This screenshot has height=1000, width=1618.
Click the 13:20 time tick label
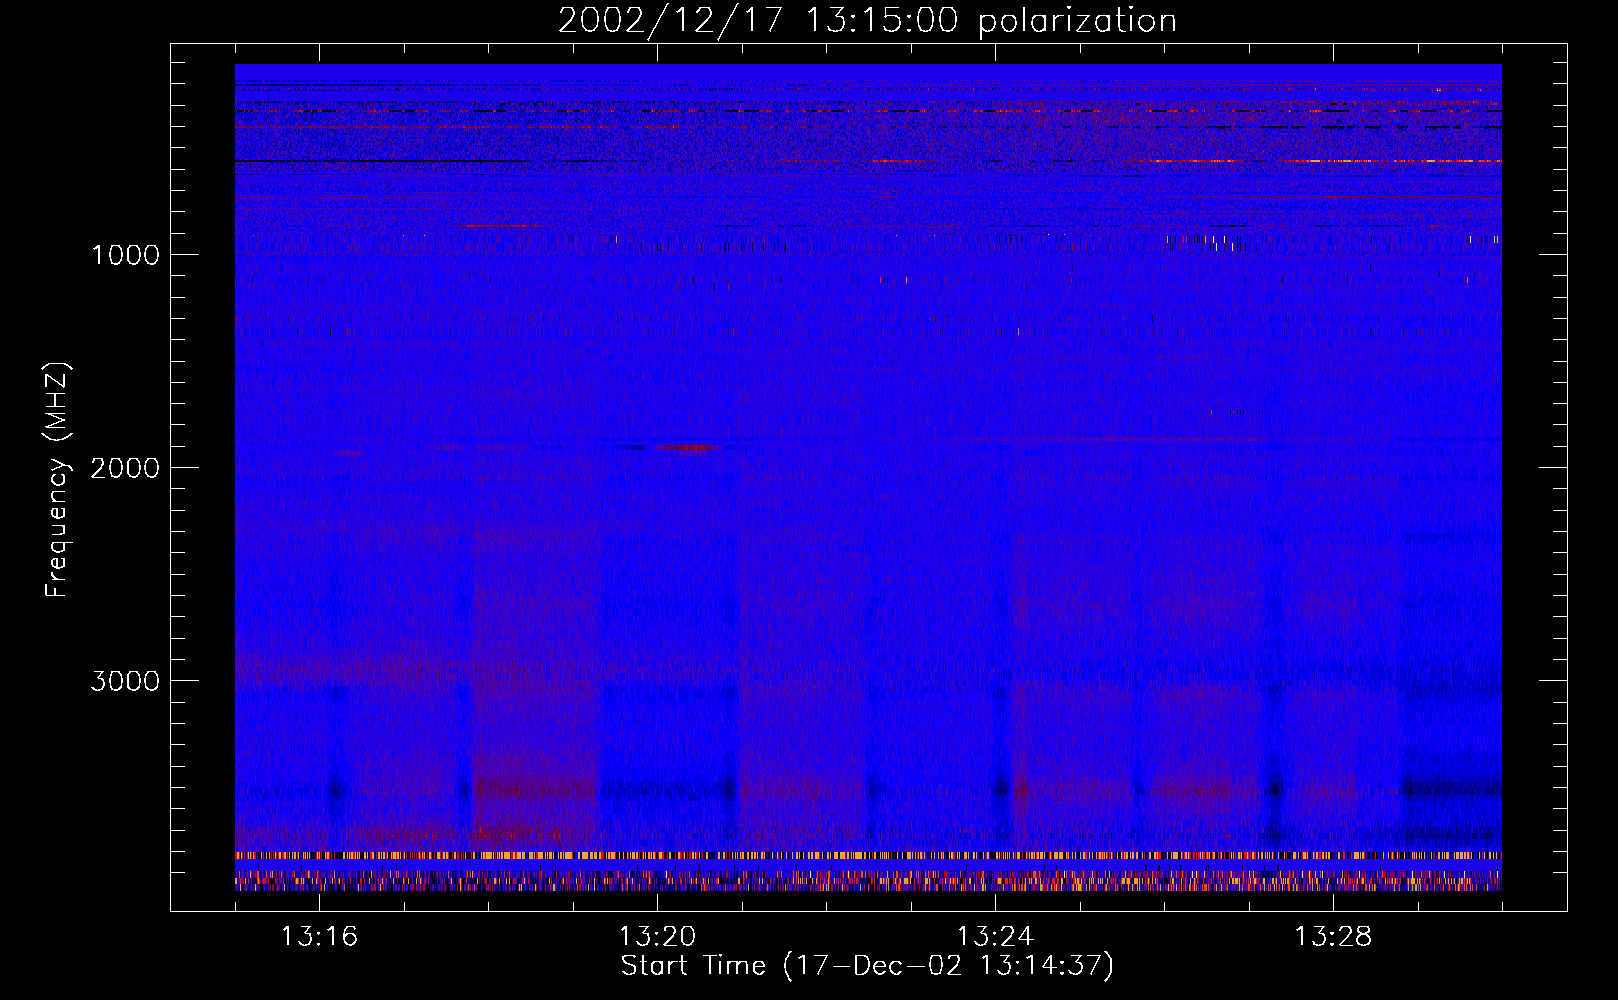coord(657,937)
